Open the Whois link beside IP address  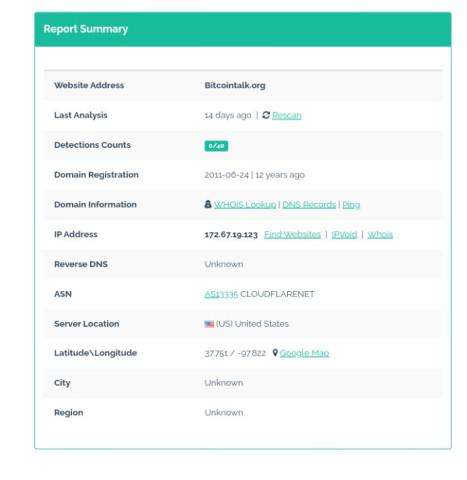pyautogui.click(x=380, y=234)
